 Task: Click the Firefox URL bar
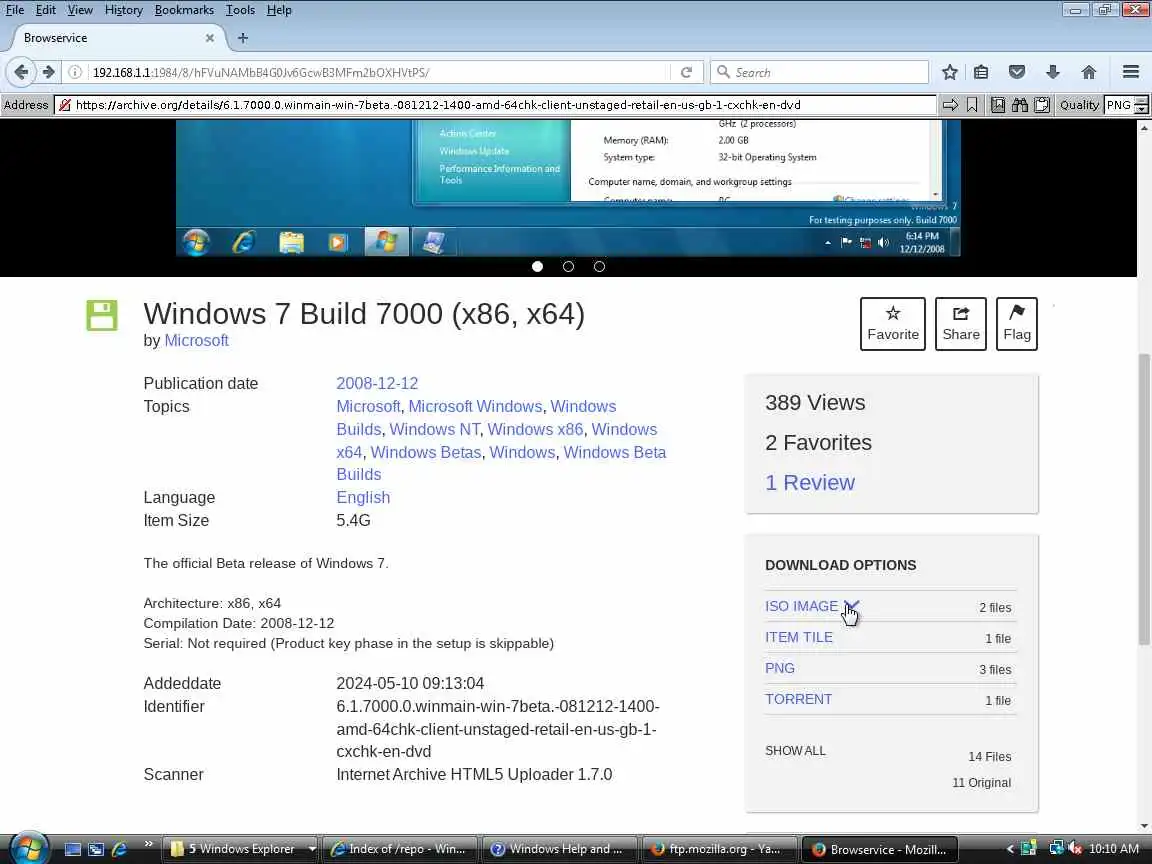[379, 72]
